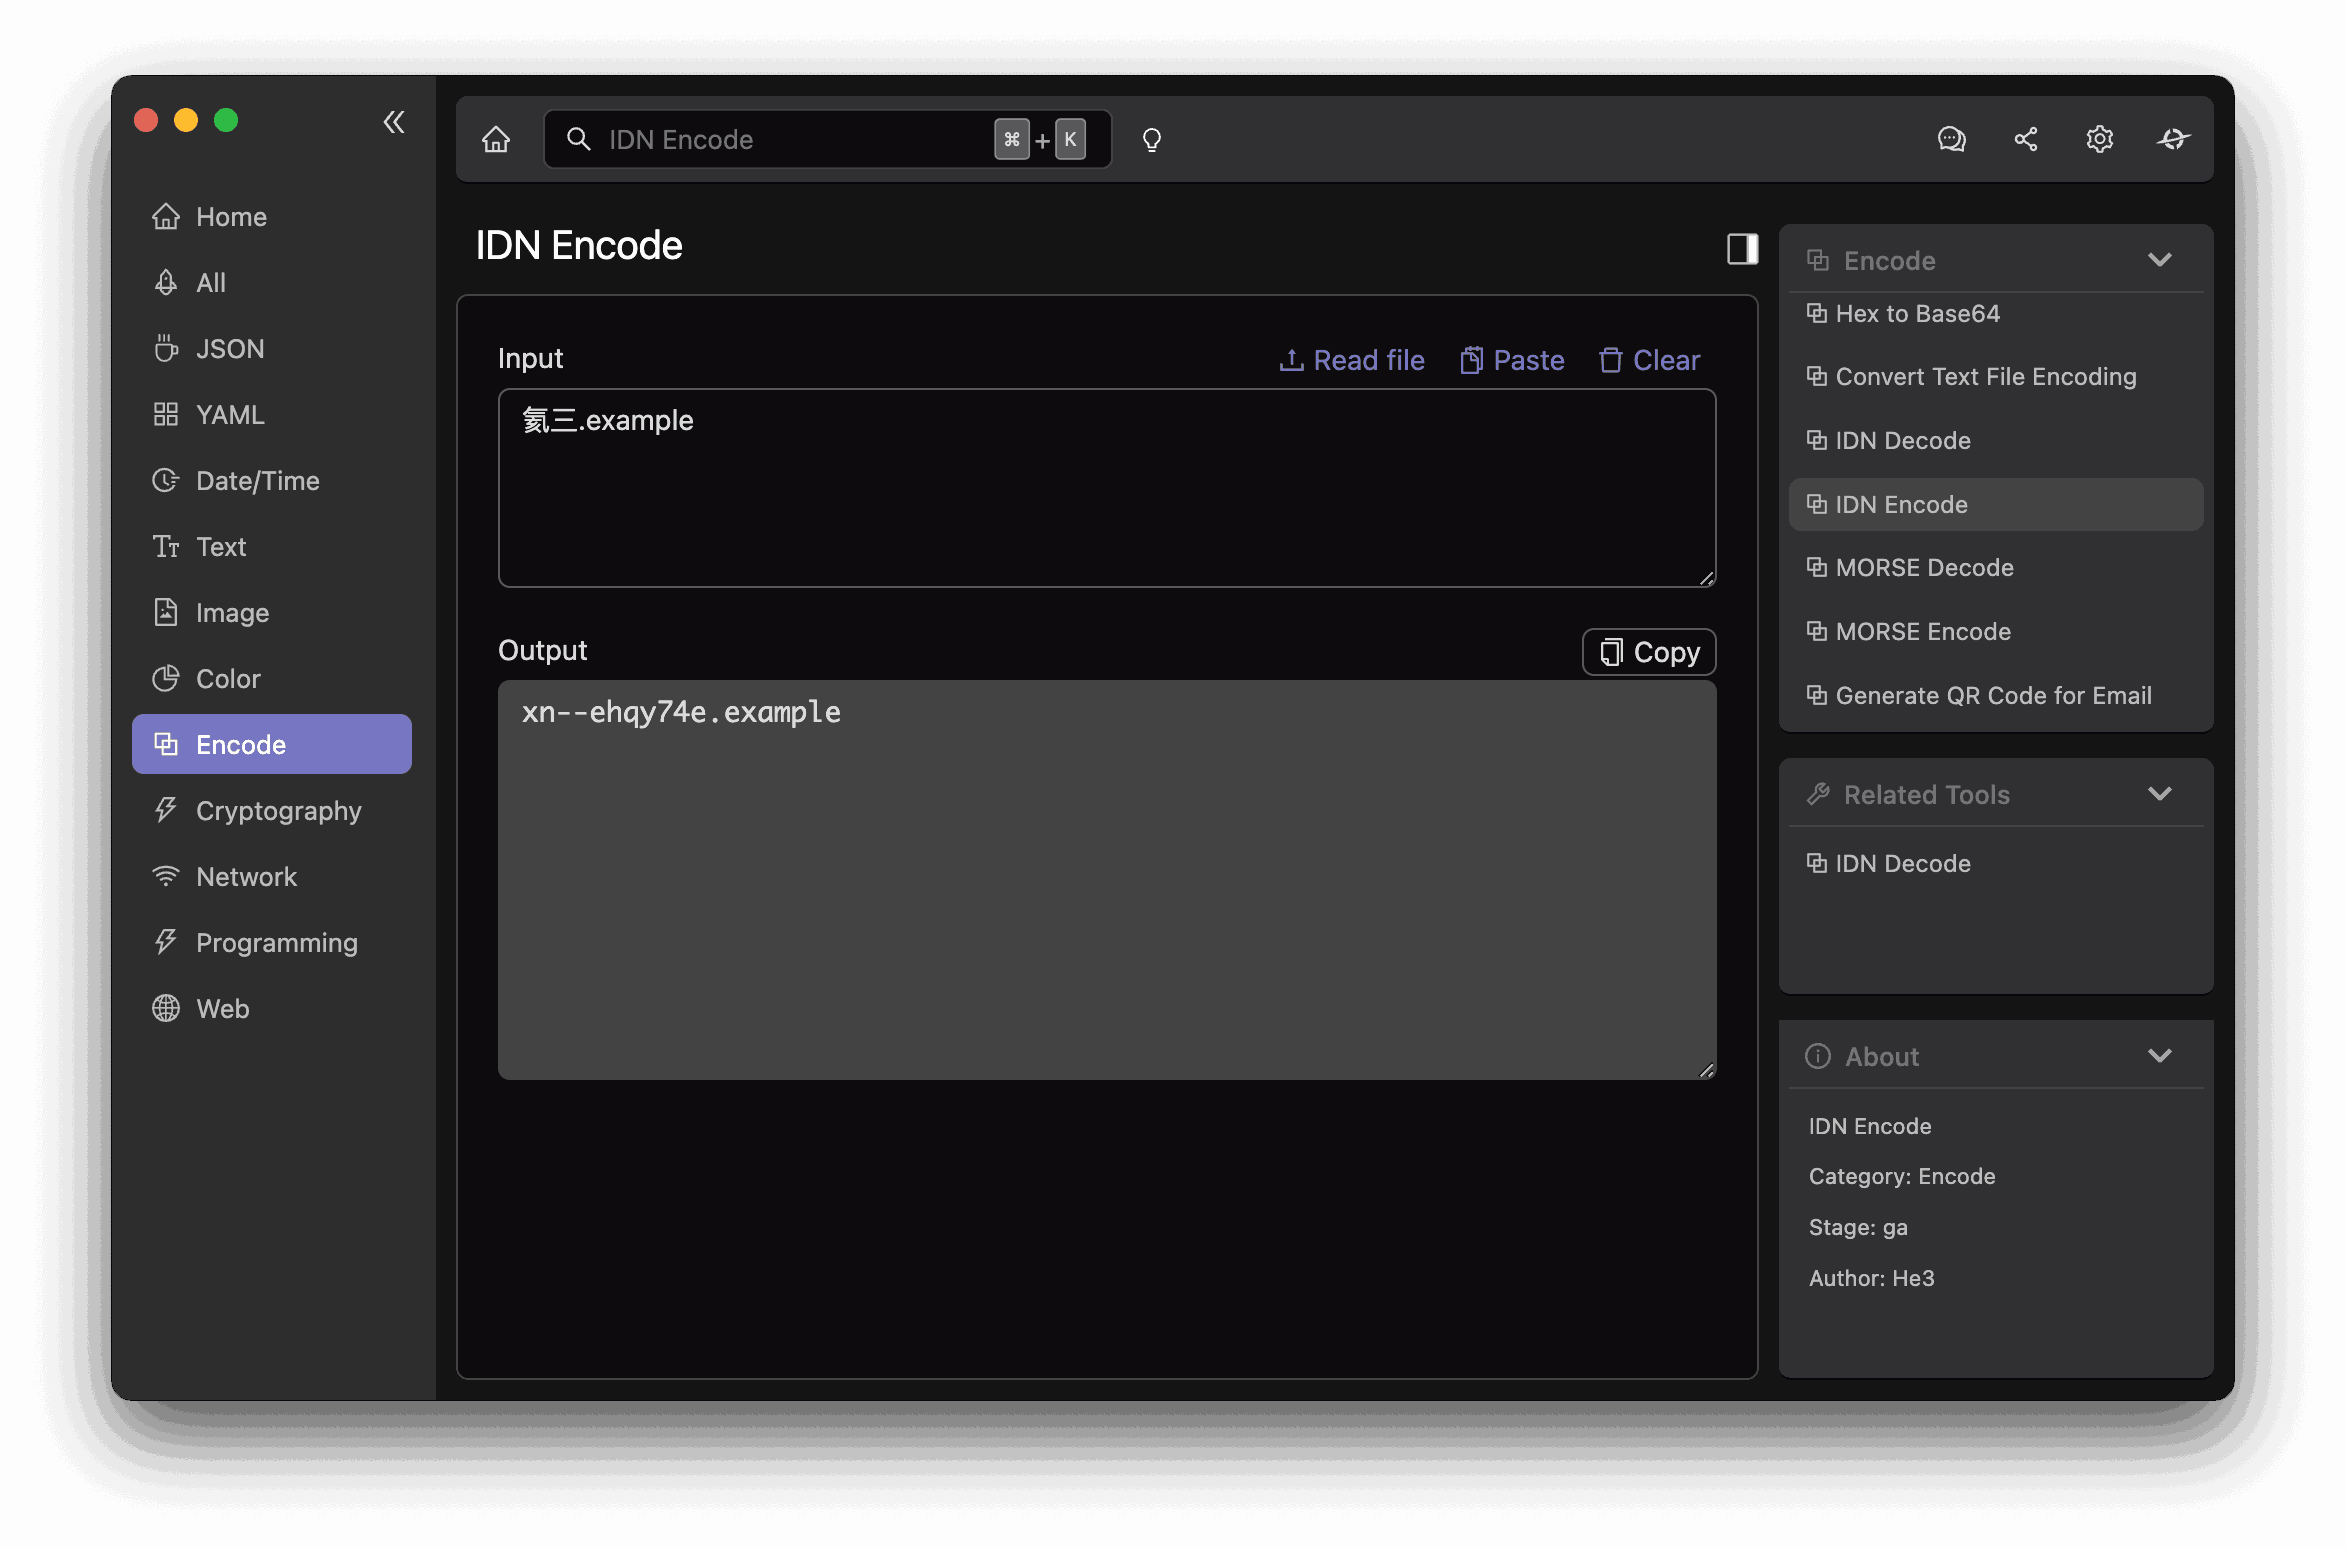Click the Date/Time clock icon in sidebar
Screen dimensions: 2346x1548
(x=166, y=481)
